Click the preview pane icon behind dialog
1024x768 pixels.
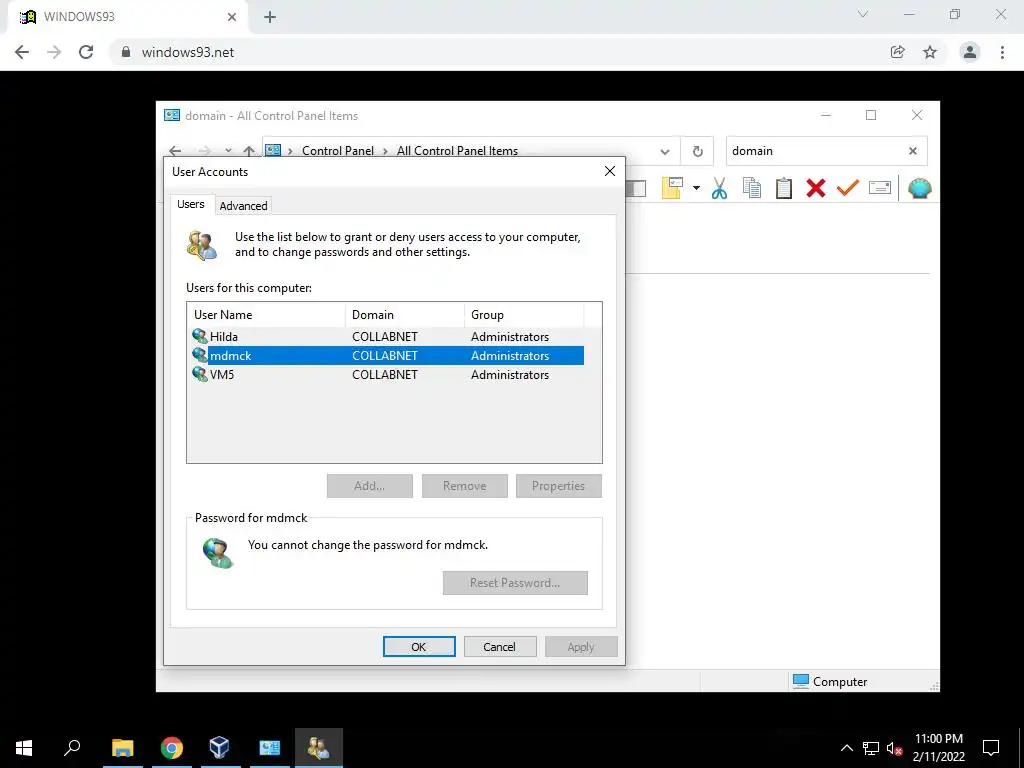click(x=636, y=188)
